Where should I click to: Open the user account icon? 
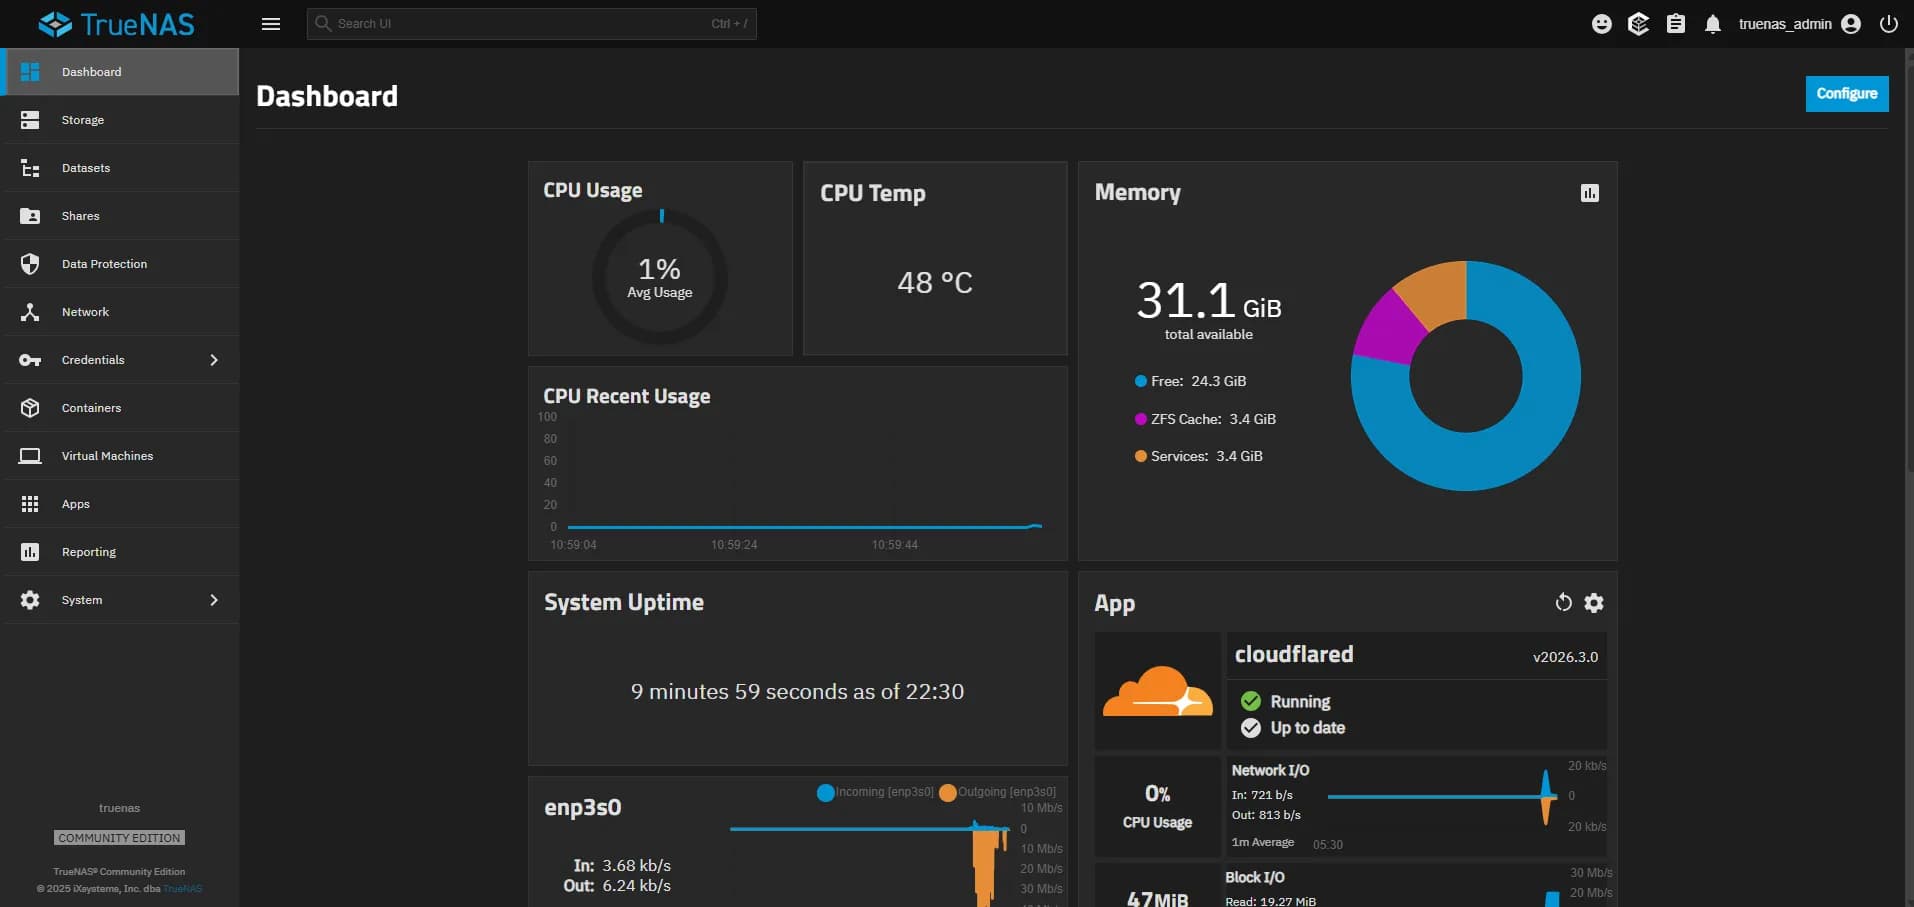click(x=1851, y=23)
